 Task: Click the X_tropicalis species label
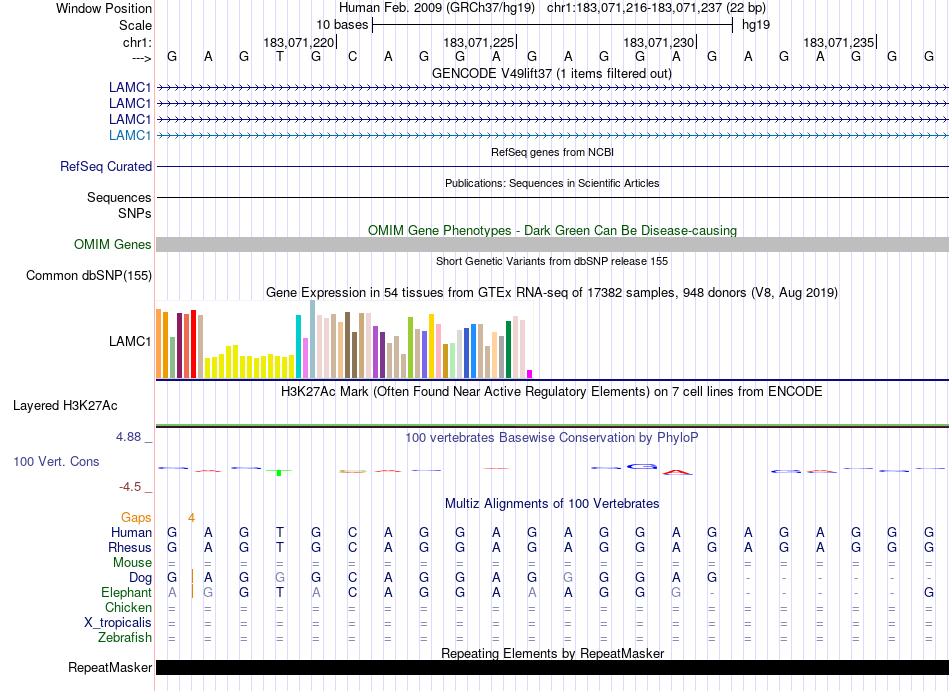(118, 623)
